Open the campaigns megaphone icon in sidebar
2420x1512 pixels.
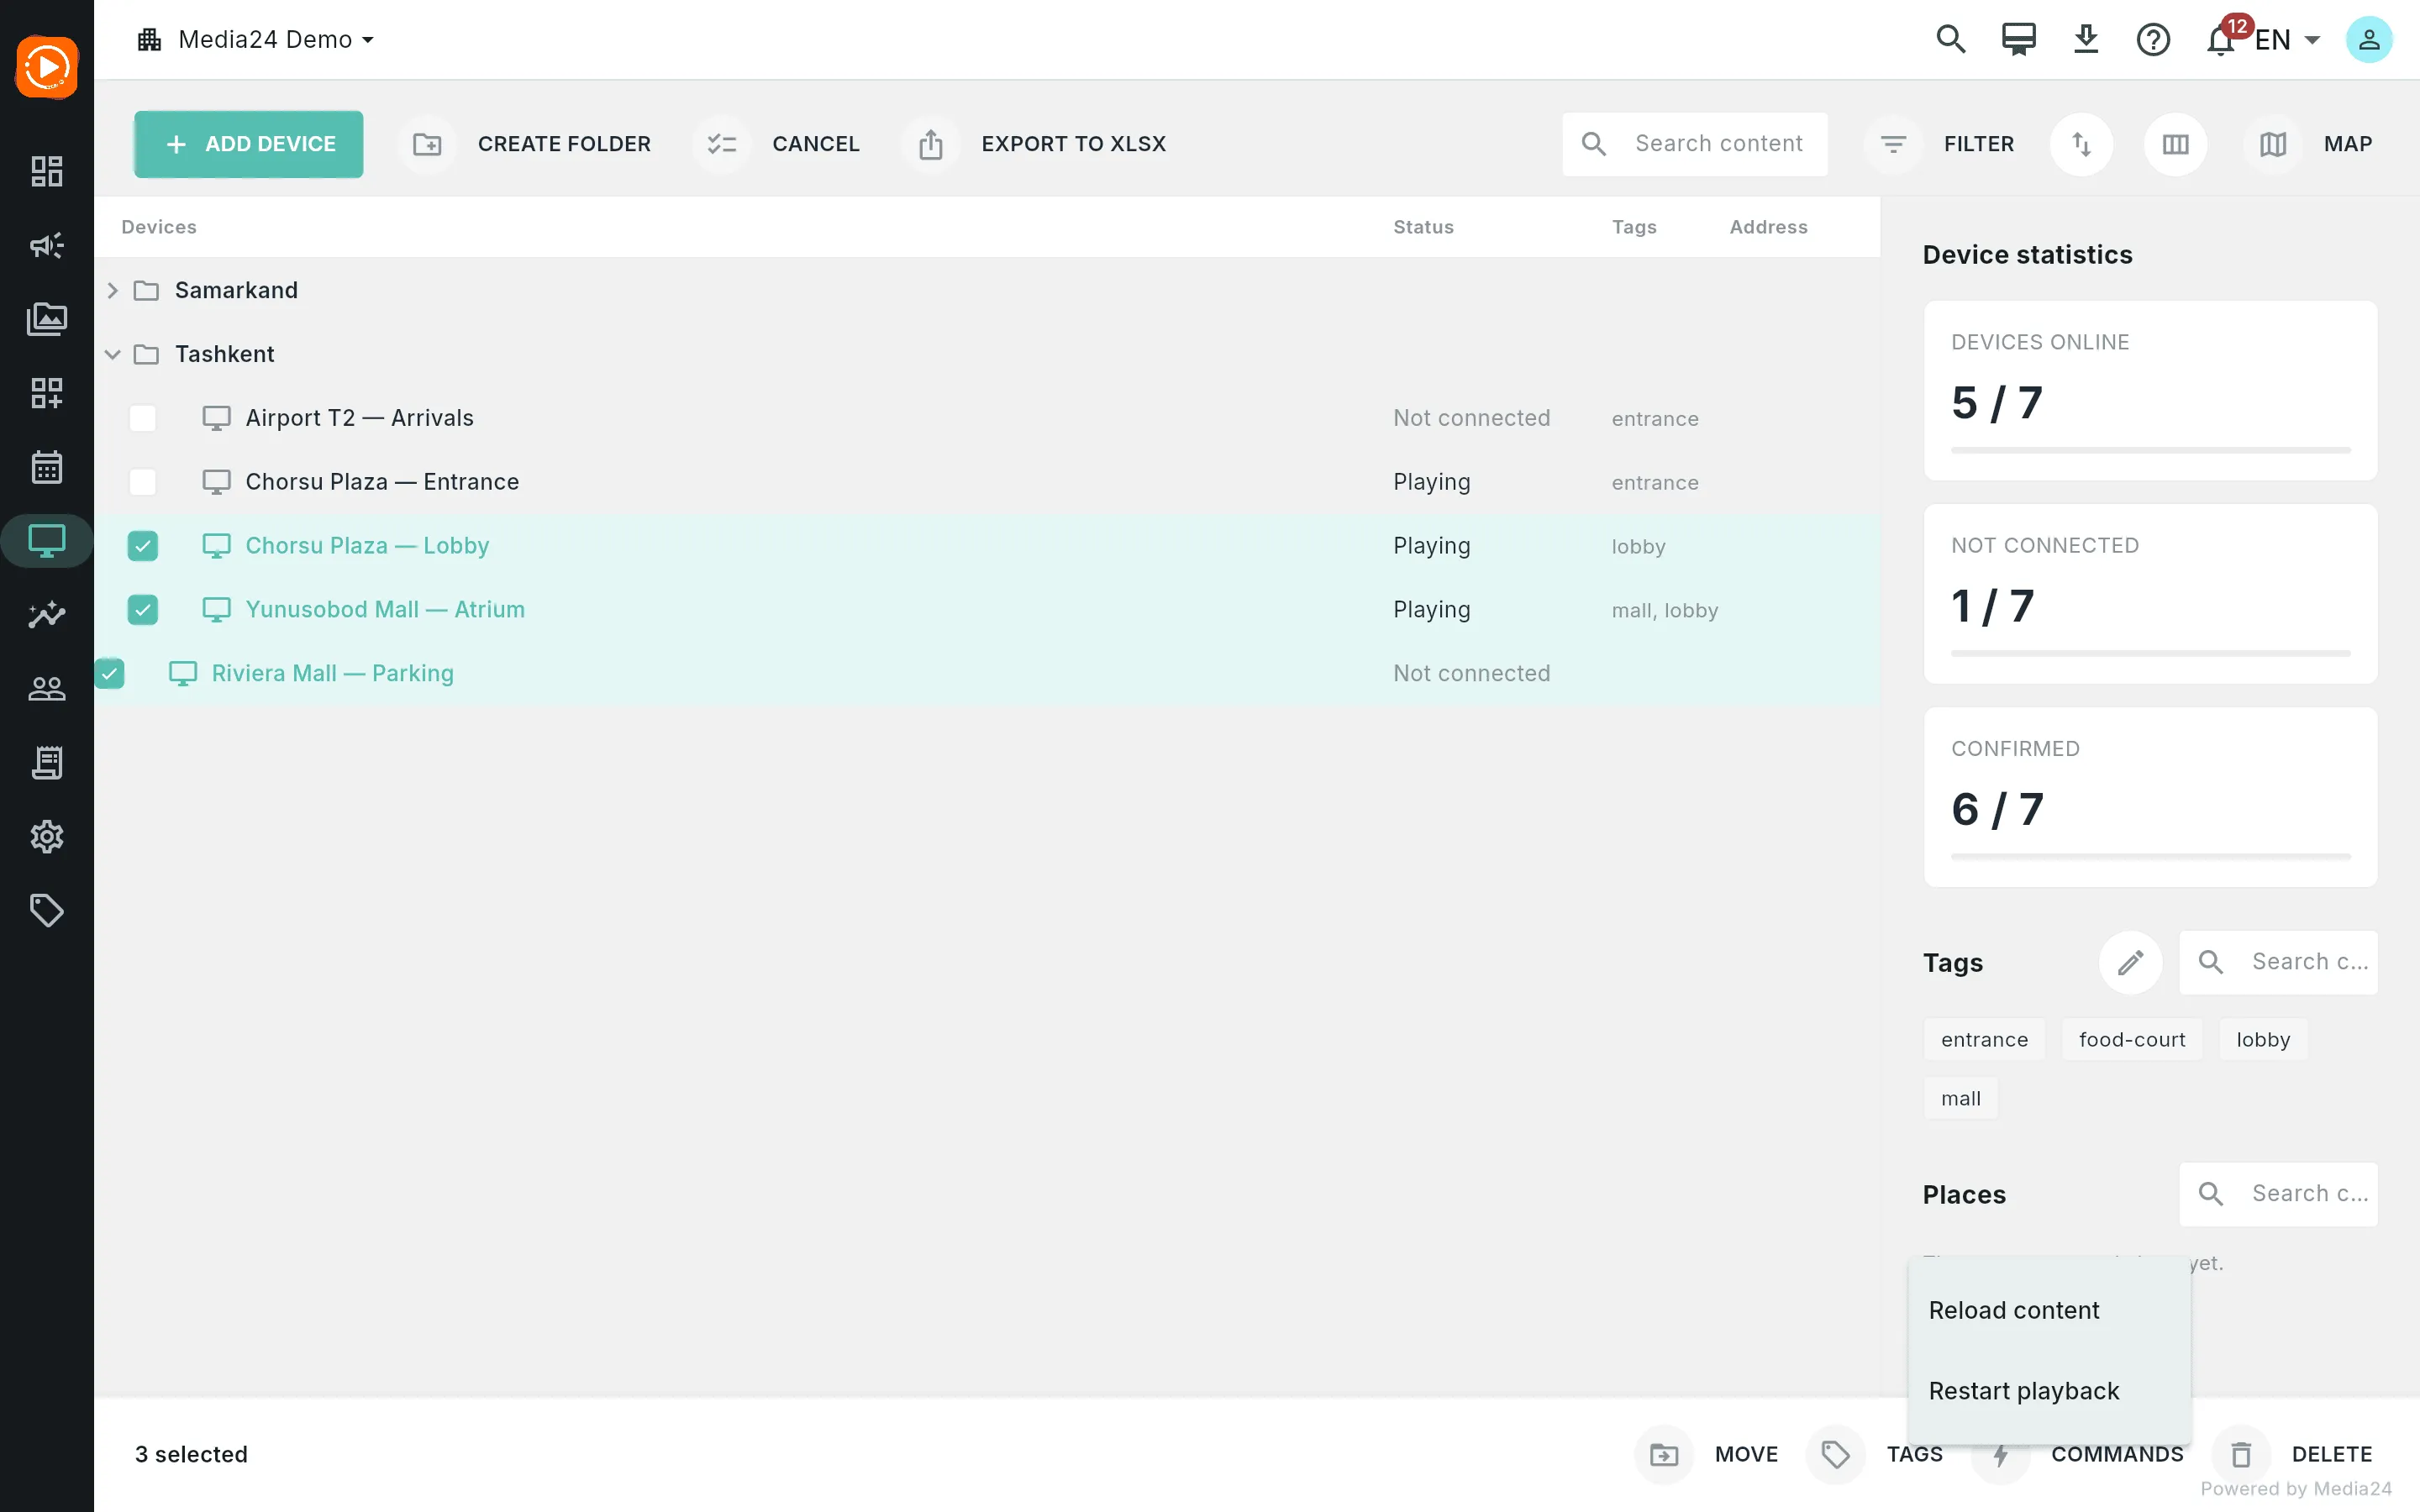click(x=47, y=245)
